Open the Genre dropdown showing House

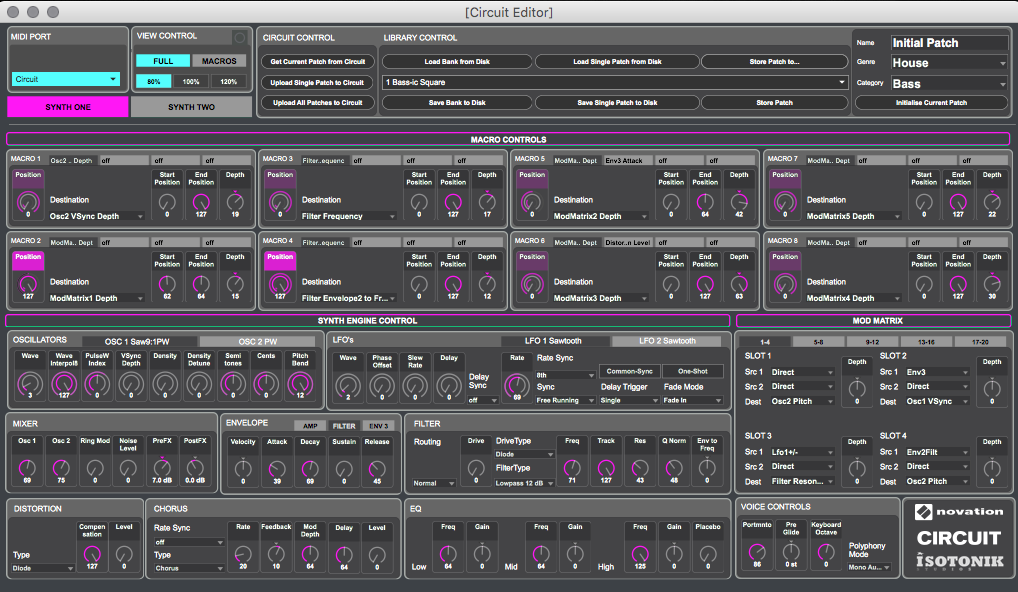click(x=947, y=62)
